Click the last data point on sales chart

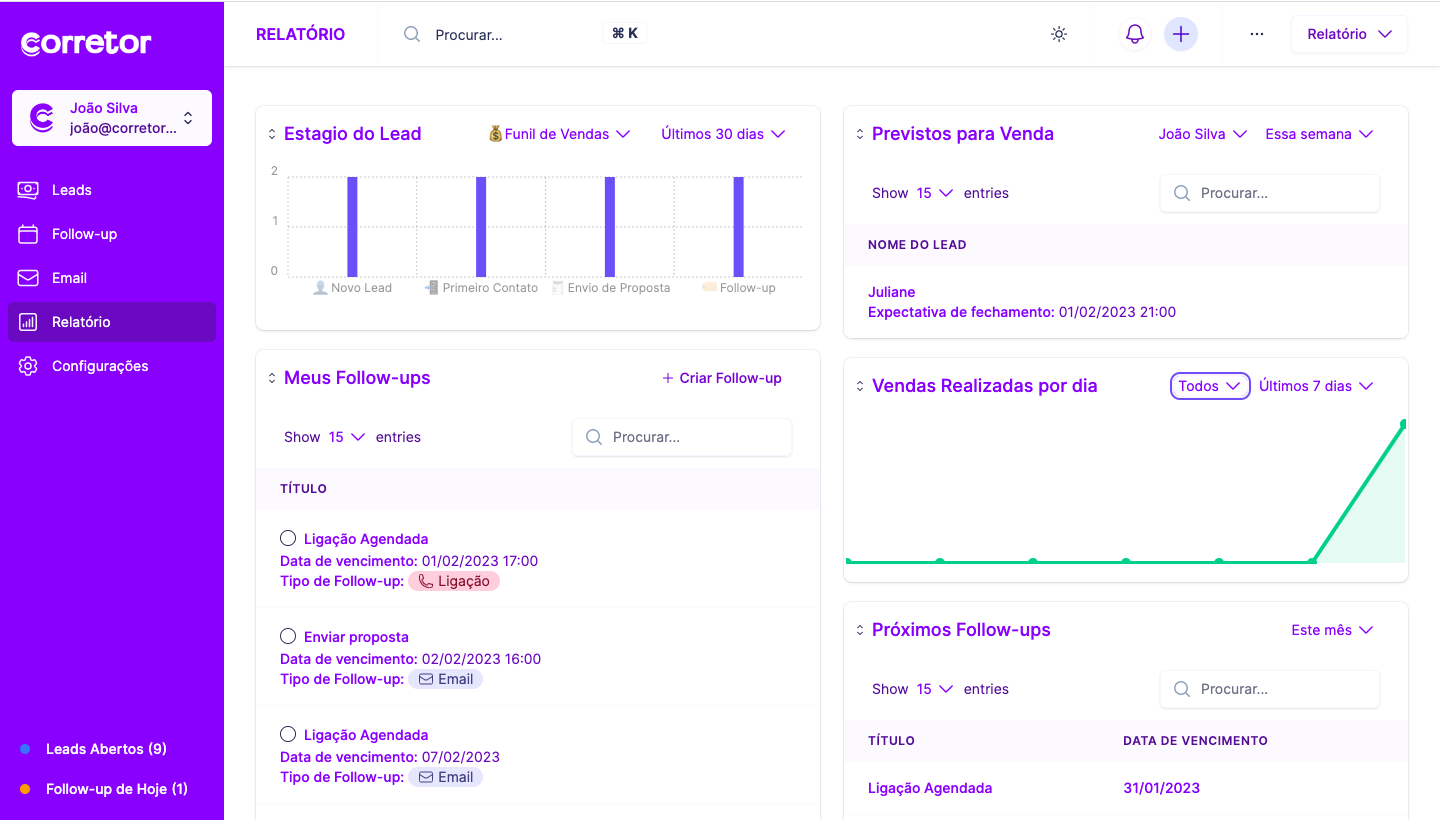click(x=1403, y=425)
